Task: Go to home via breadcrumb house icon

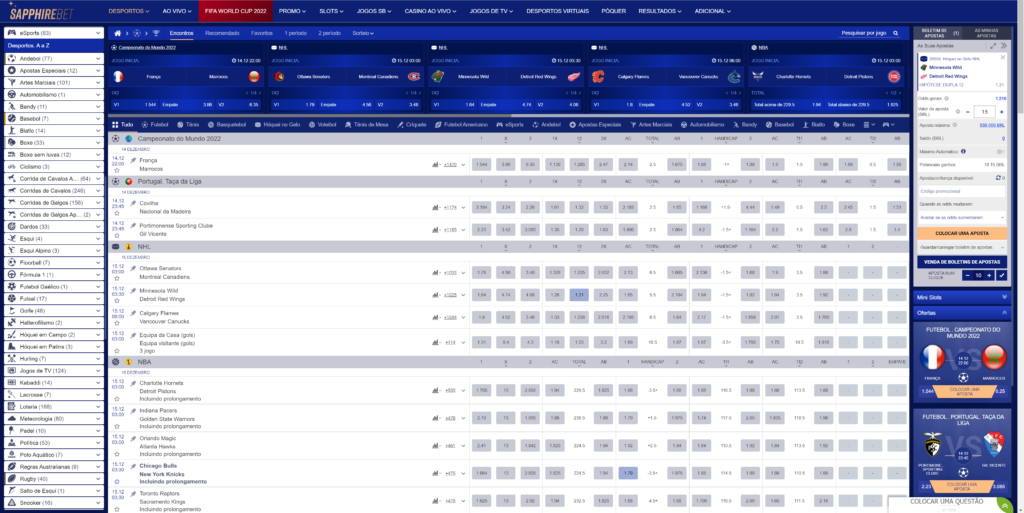Action: 118,33
